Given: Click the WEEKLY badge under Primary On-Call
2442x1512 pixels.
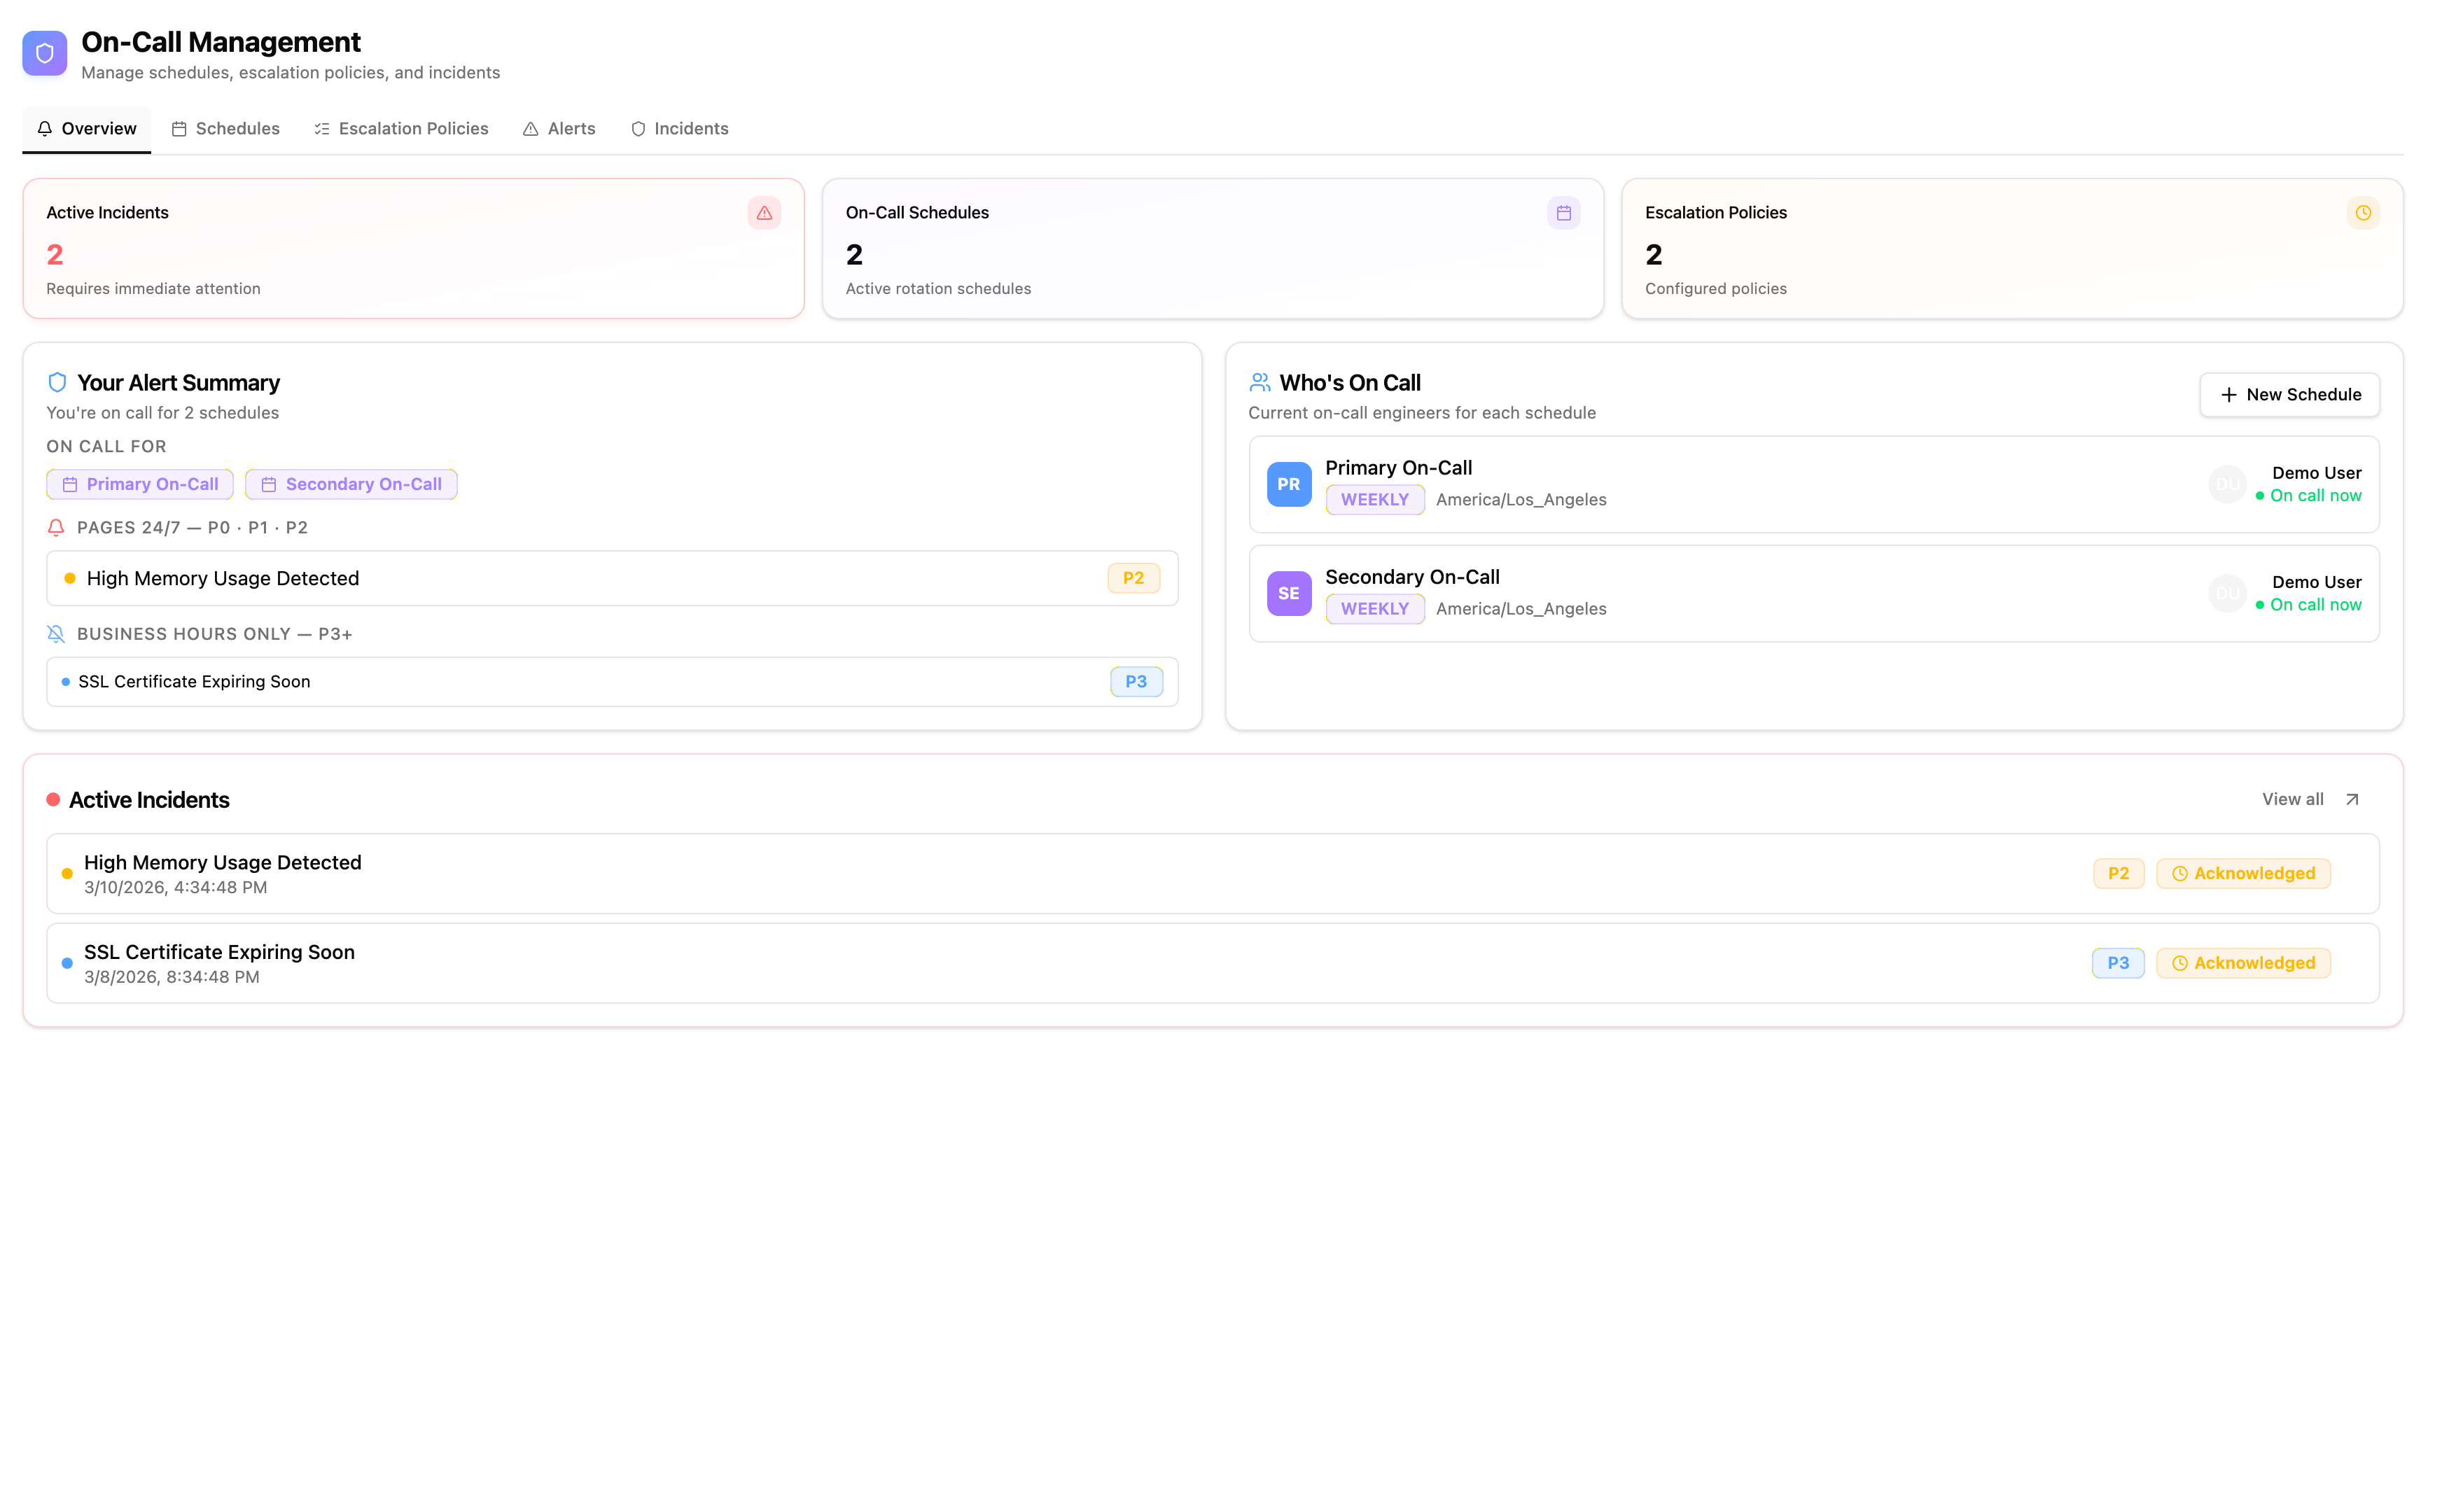Looking at the screenshot, I should 1374,500.
